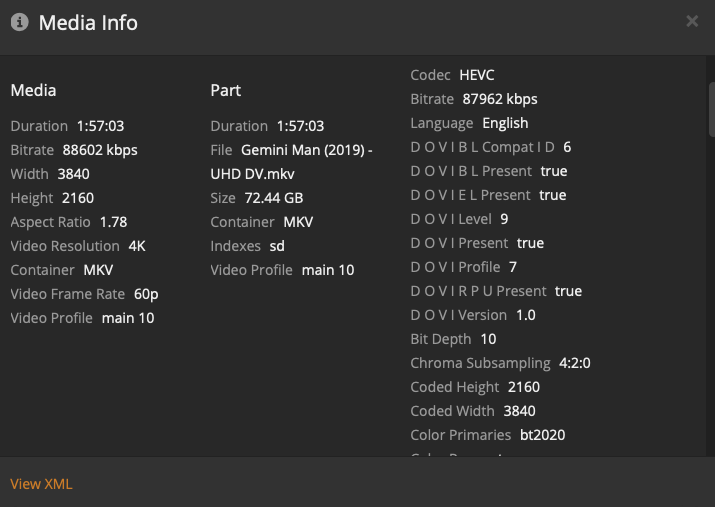Click the 1.78 aspect ratio value
The width and height of the screenshot is (715, 507).
coord(113,222)
